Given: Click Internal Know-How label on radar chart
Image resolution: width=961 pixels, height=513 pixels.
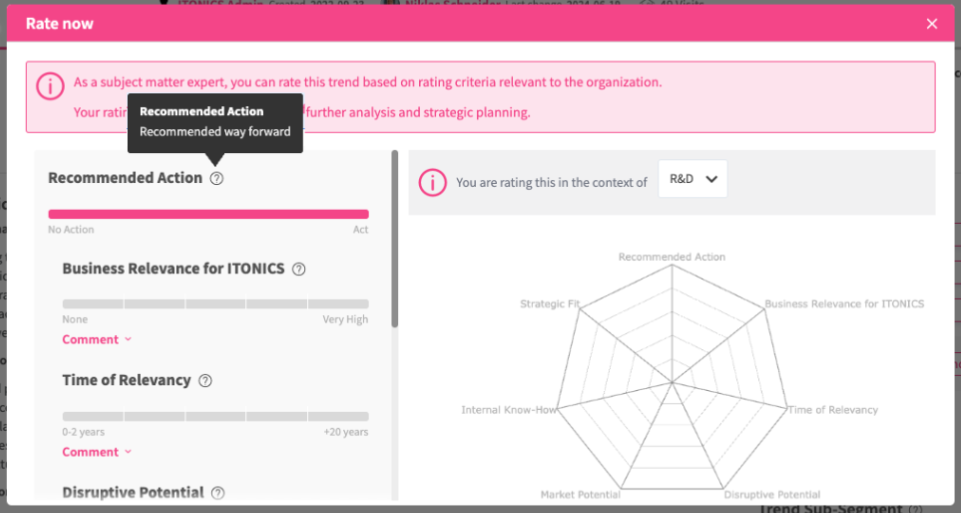Looking at the screenshot, I should pyautogui.click(x=507, y=410).
